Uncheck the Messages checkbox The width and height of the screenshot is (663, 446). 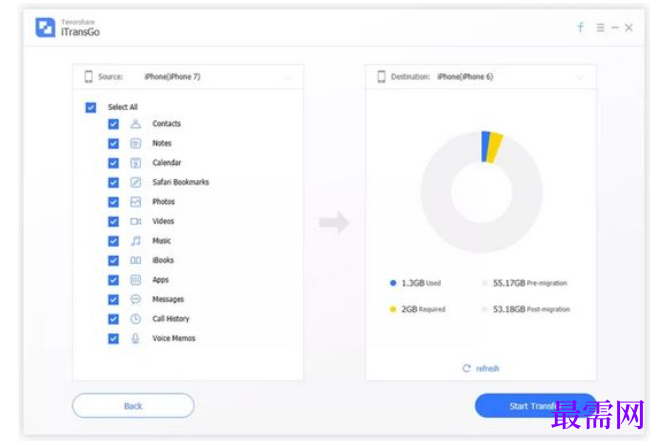113,299
